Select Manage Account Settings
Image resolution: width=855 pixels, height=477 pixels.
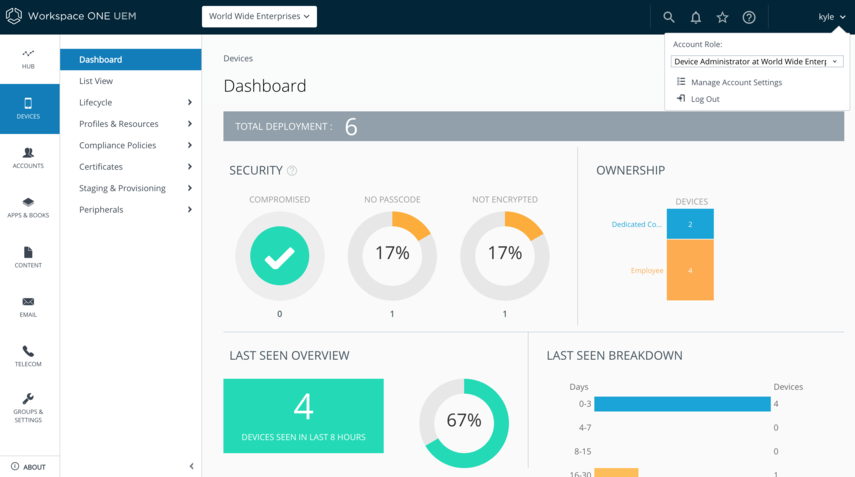click(735, 82)
